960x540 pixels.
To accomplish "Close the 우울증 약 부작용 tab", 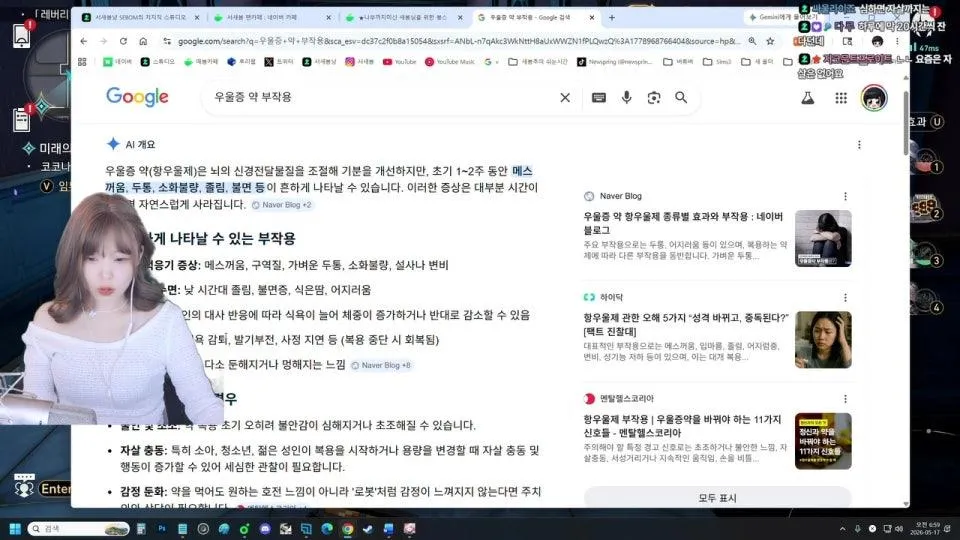I will click(x=591, y=18).
